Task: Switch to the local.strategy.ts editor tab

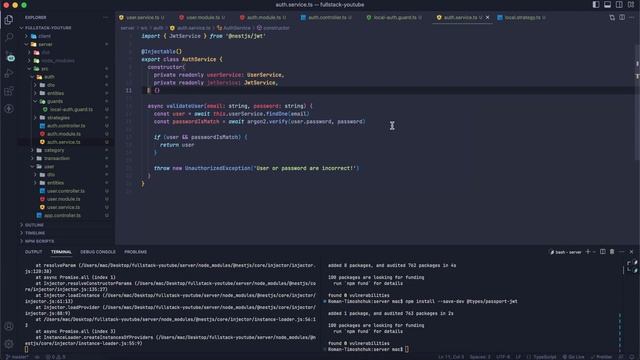Action: (522, 18)
